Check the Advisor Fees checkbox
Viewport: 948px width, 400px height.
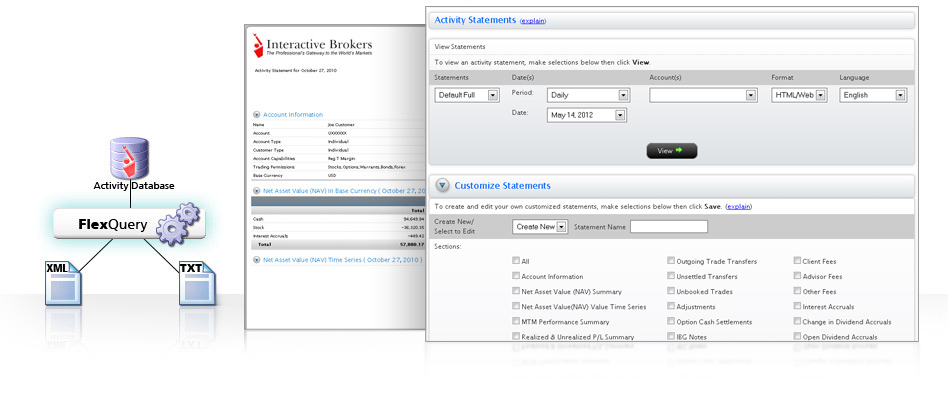coord(797,276)
